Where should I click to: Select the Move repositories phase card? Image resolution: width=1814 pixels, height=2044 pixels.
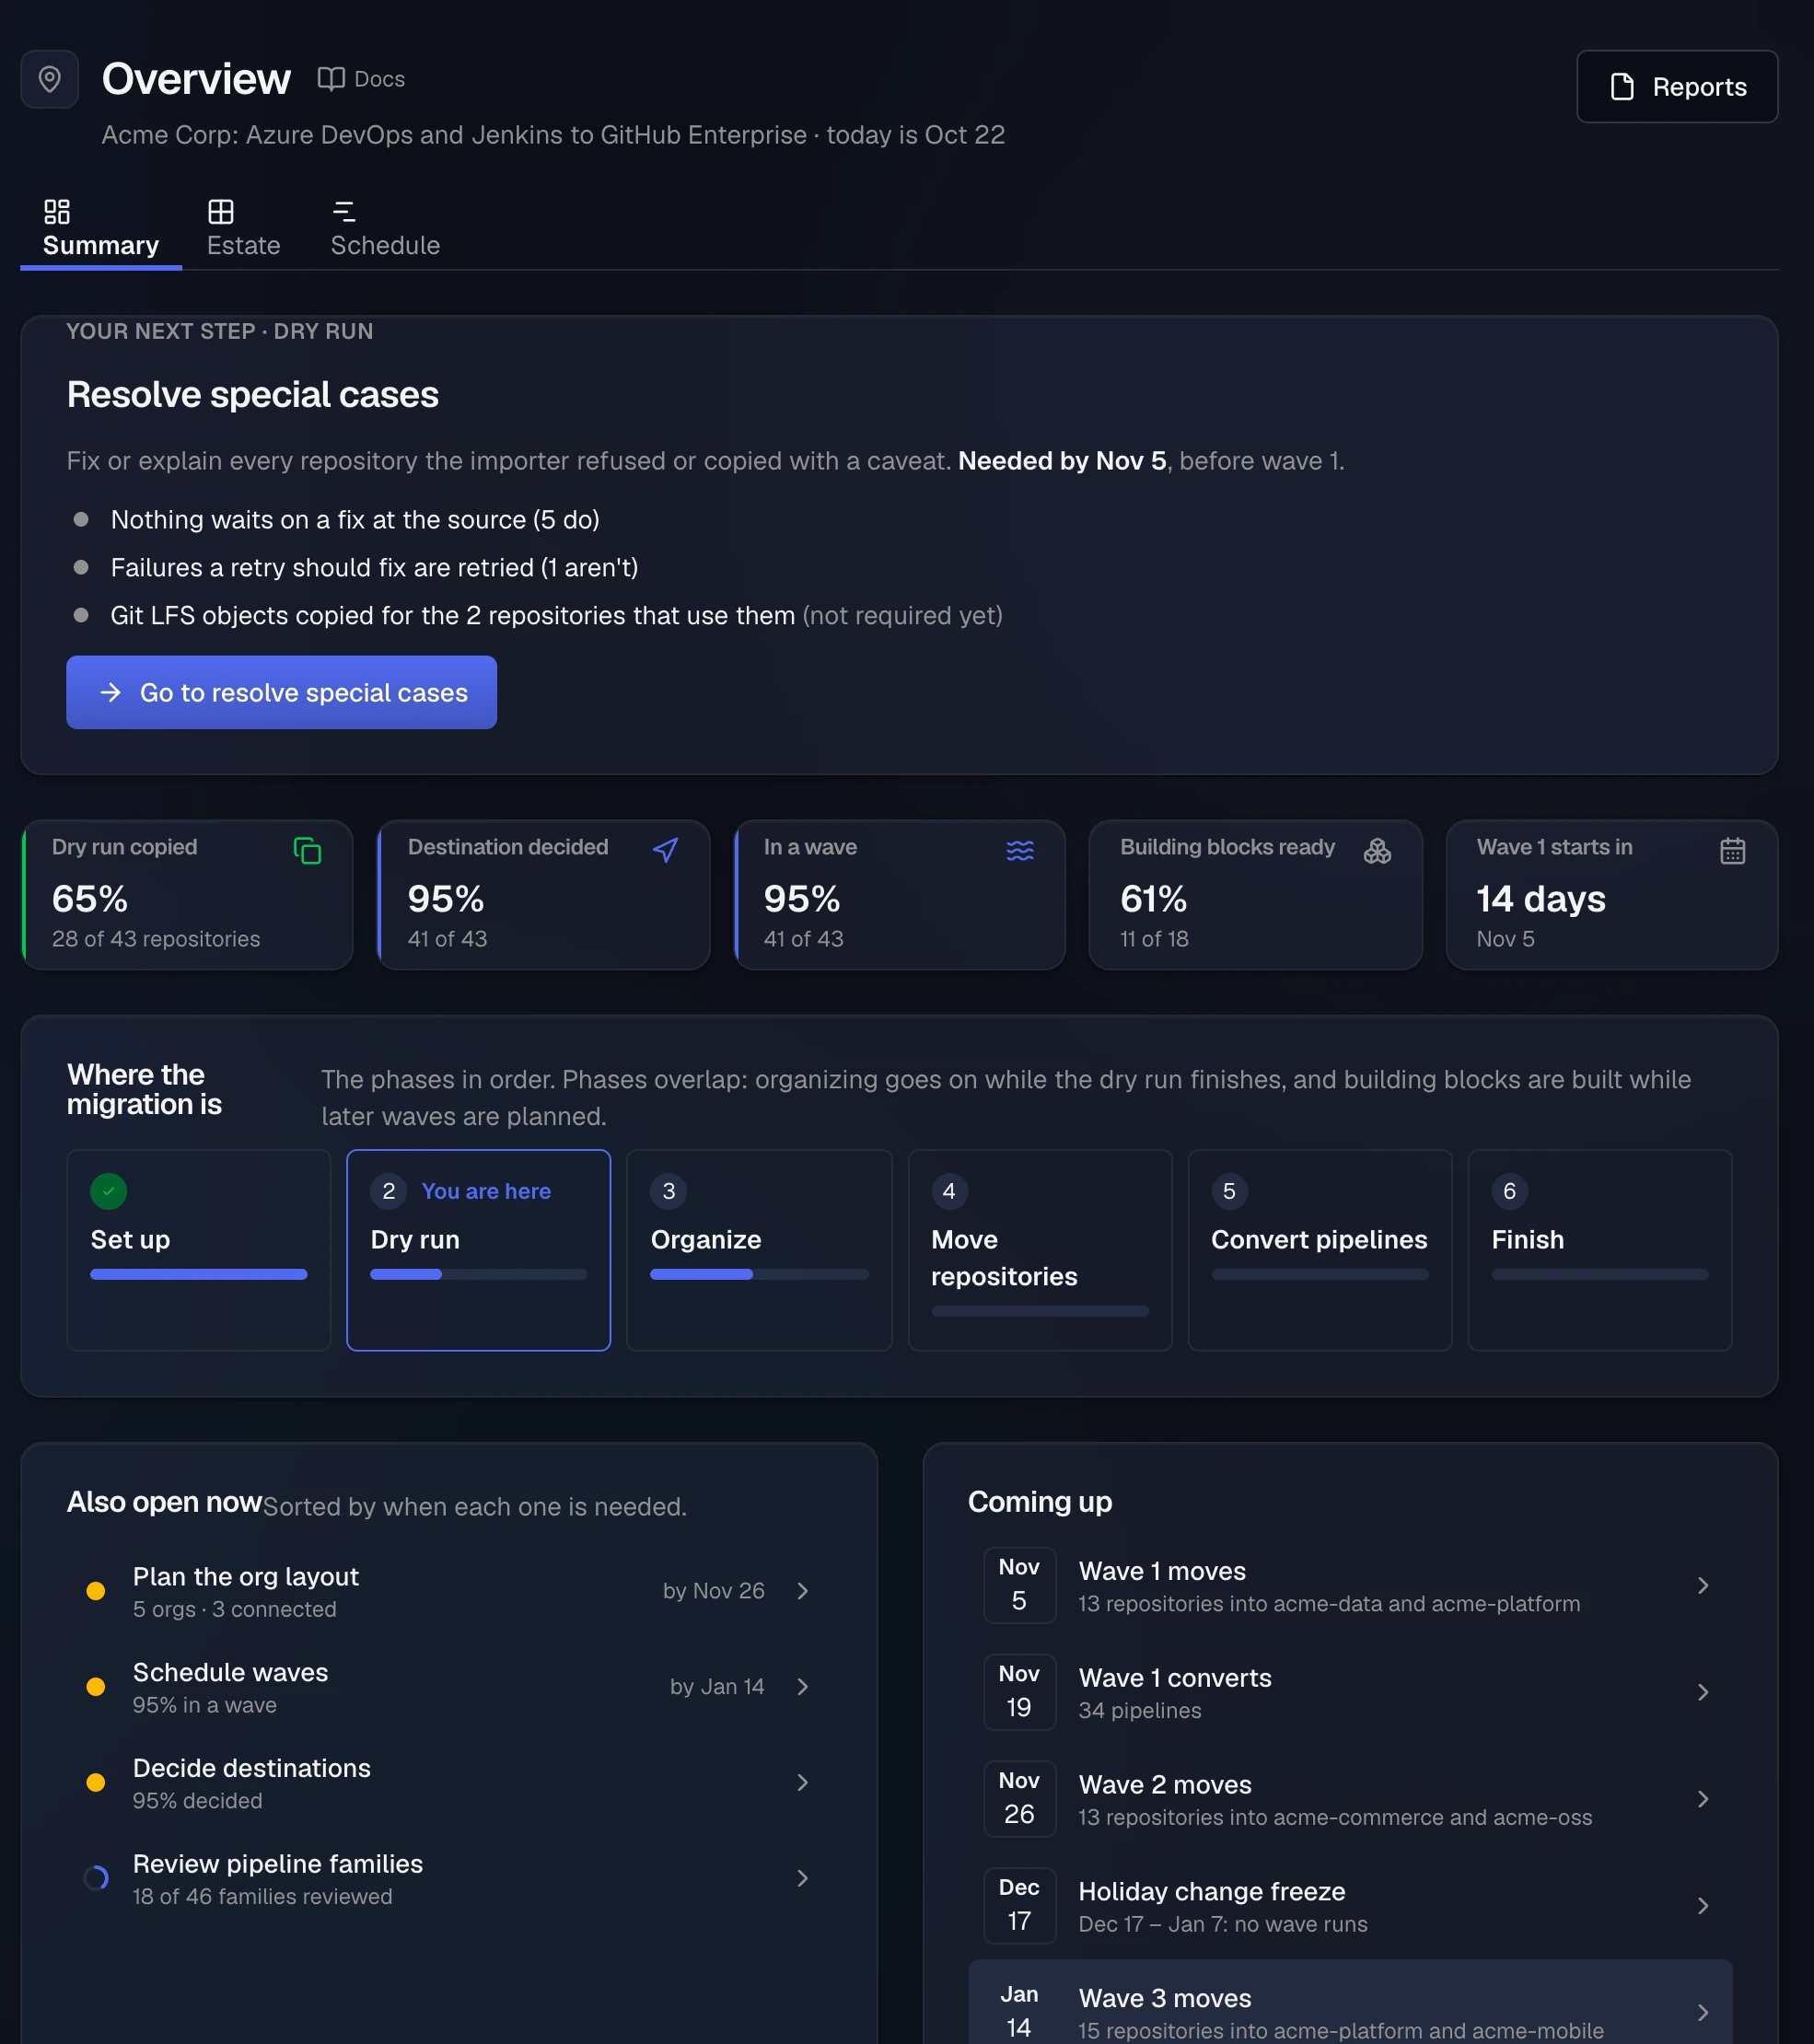(x=1040, y=1250)
